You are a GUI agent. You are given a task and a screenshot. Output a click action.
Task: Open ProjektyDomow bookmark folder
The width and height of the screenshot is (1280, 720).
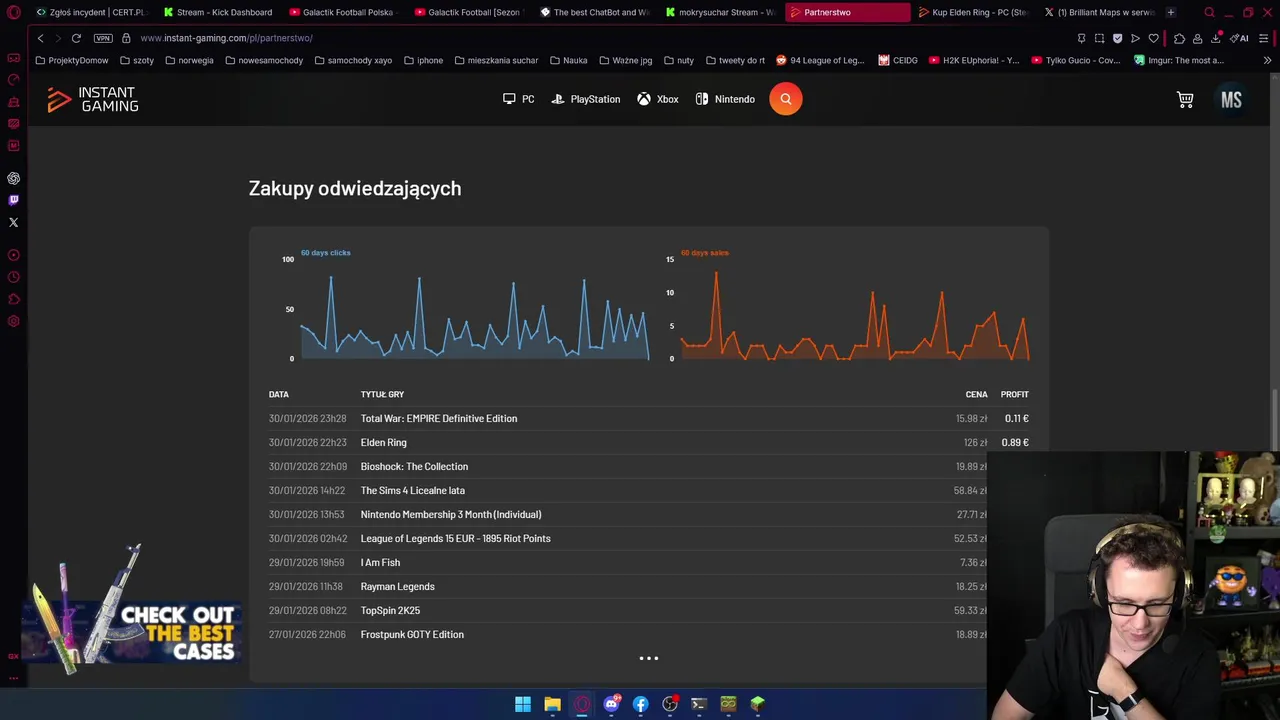[72, 60]
